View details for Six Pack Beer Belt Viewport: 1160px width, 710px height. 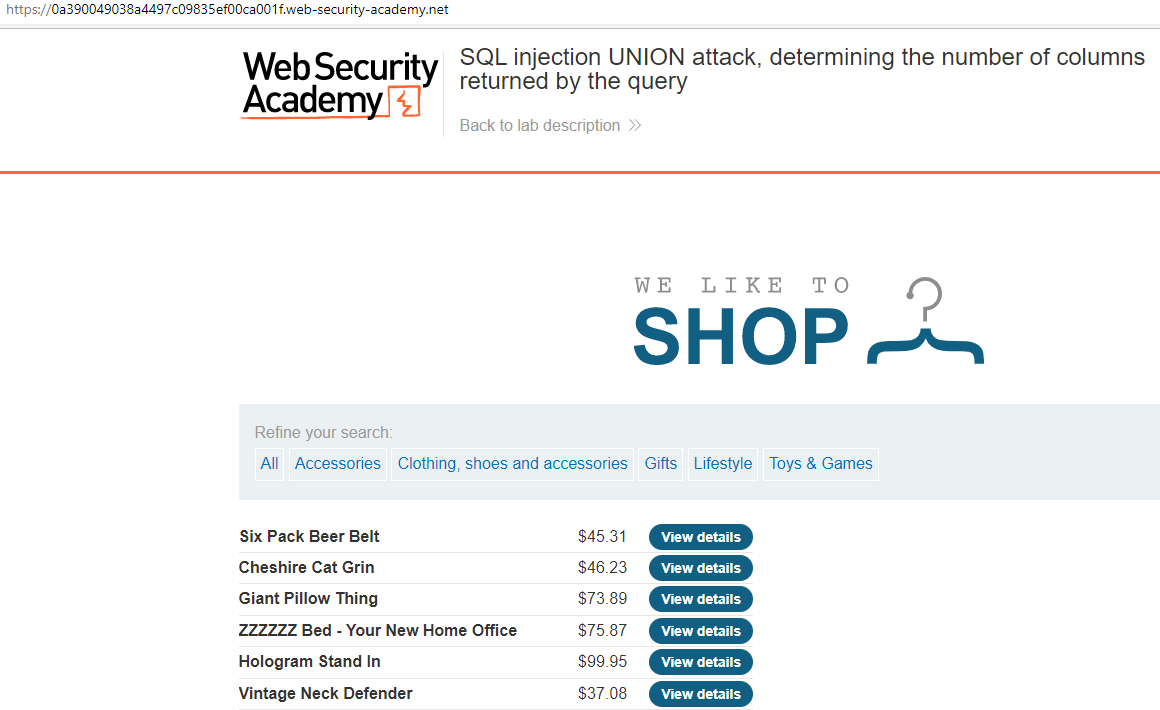[x=700, y=536]
